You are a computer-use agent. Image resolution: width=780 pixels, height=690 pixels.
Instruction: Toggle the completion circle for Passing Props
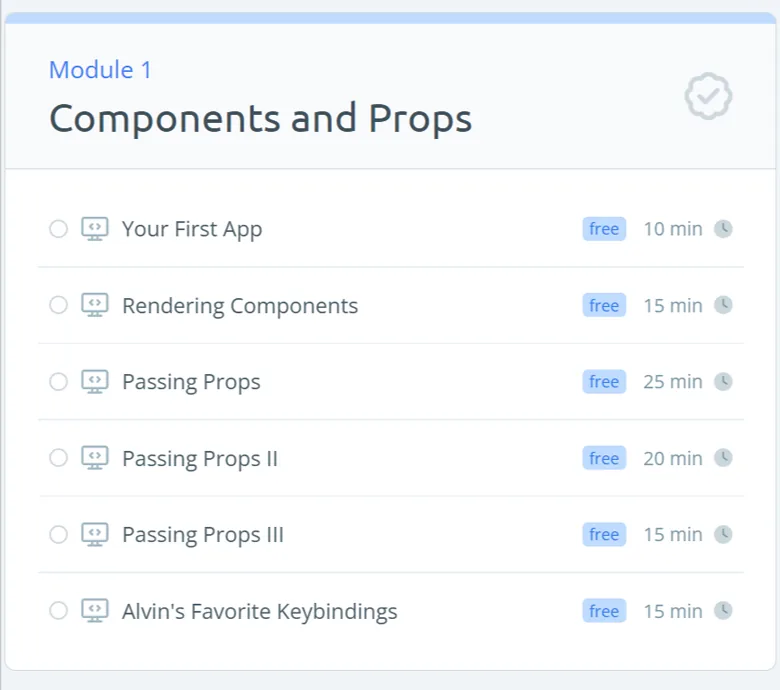point(58,382)
